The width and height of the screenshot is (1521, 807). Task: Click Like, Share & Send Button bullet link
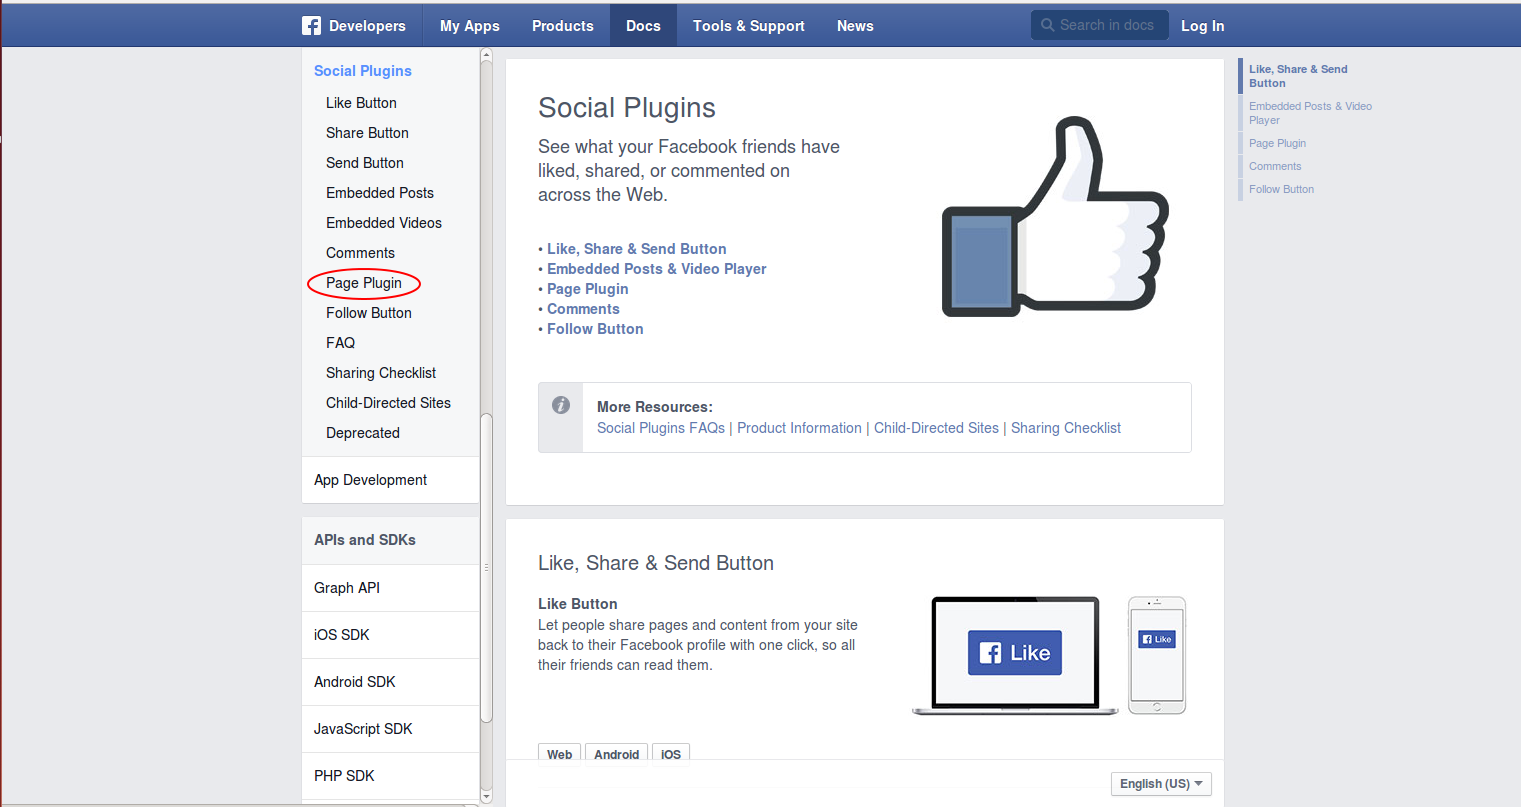[636, 249]
